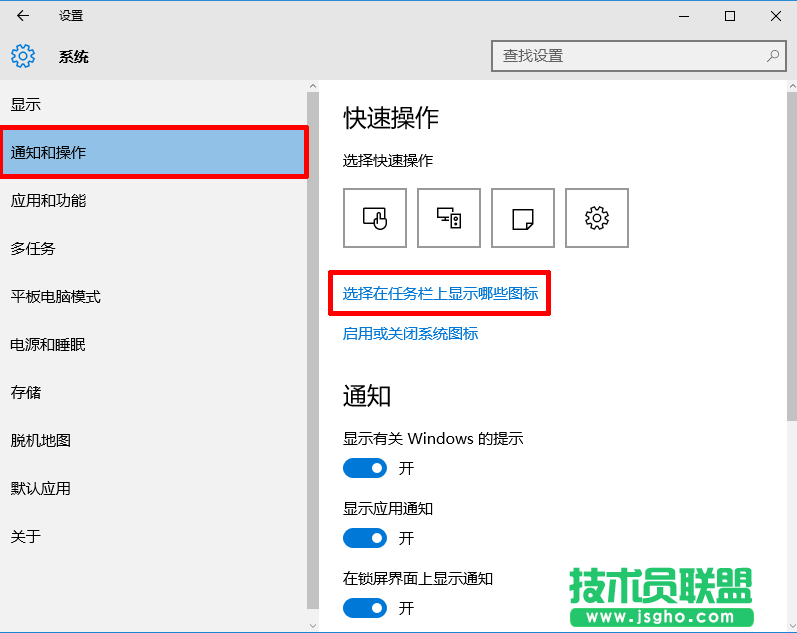Select the note quick action tile

point(523,218)
